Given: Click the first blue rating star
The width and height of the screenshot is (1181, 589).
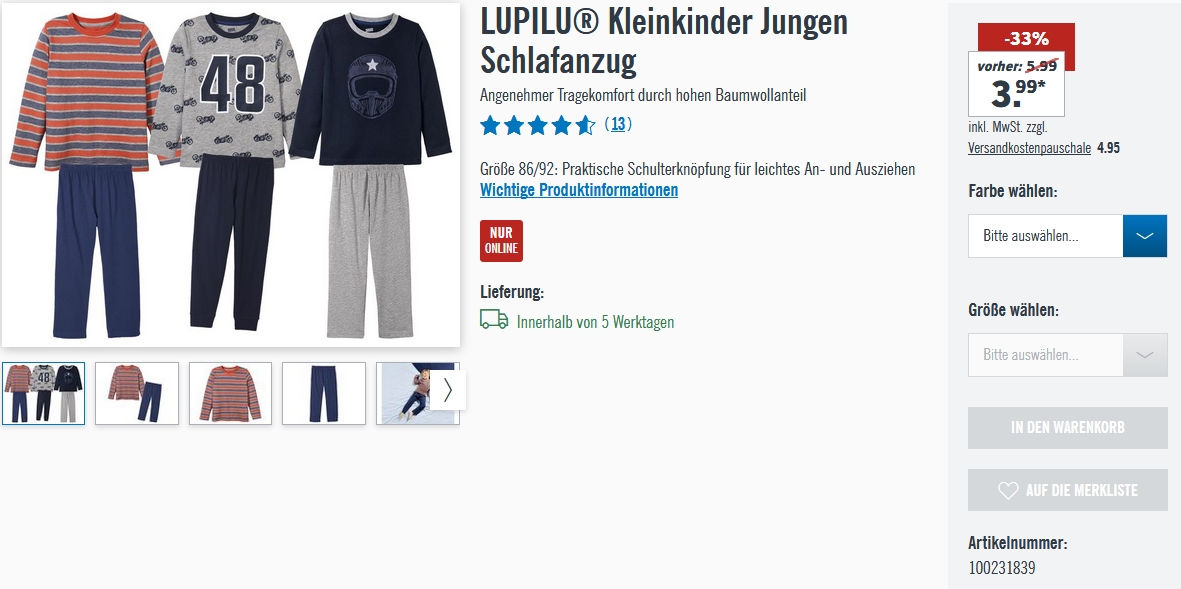Looking at the screenshot, I should (490, 125).
